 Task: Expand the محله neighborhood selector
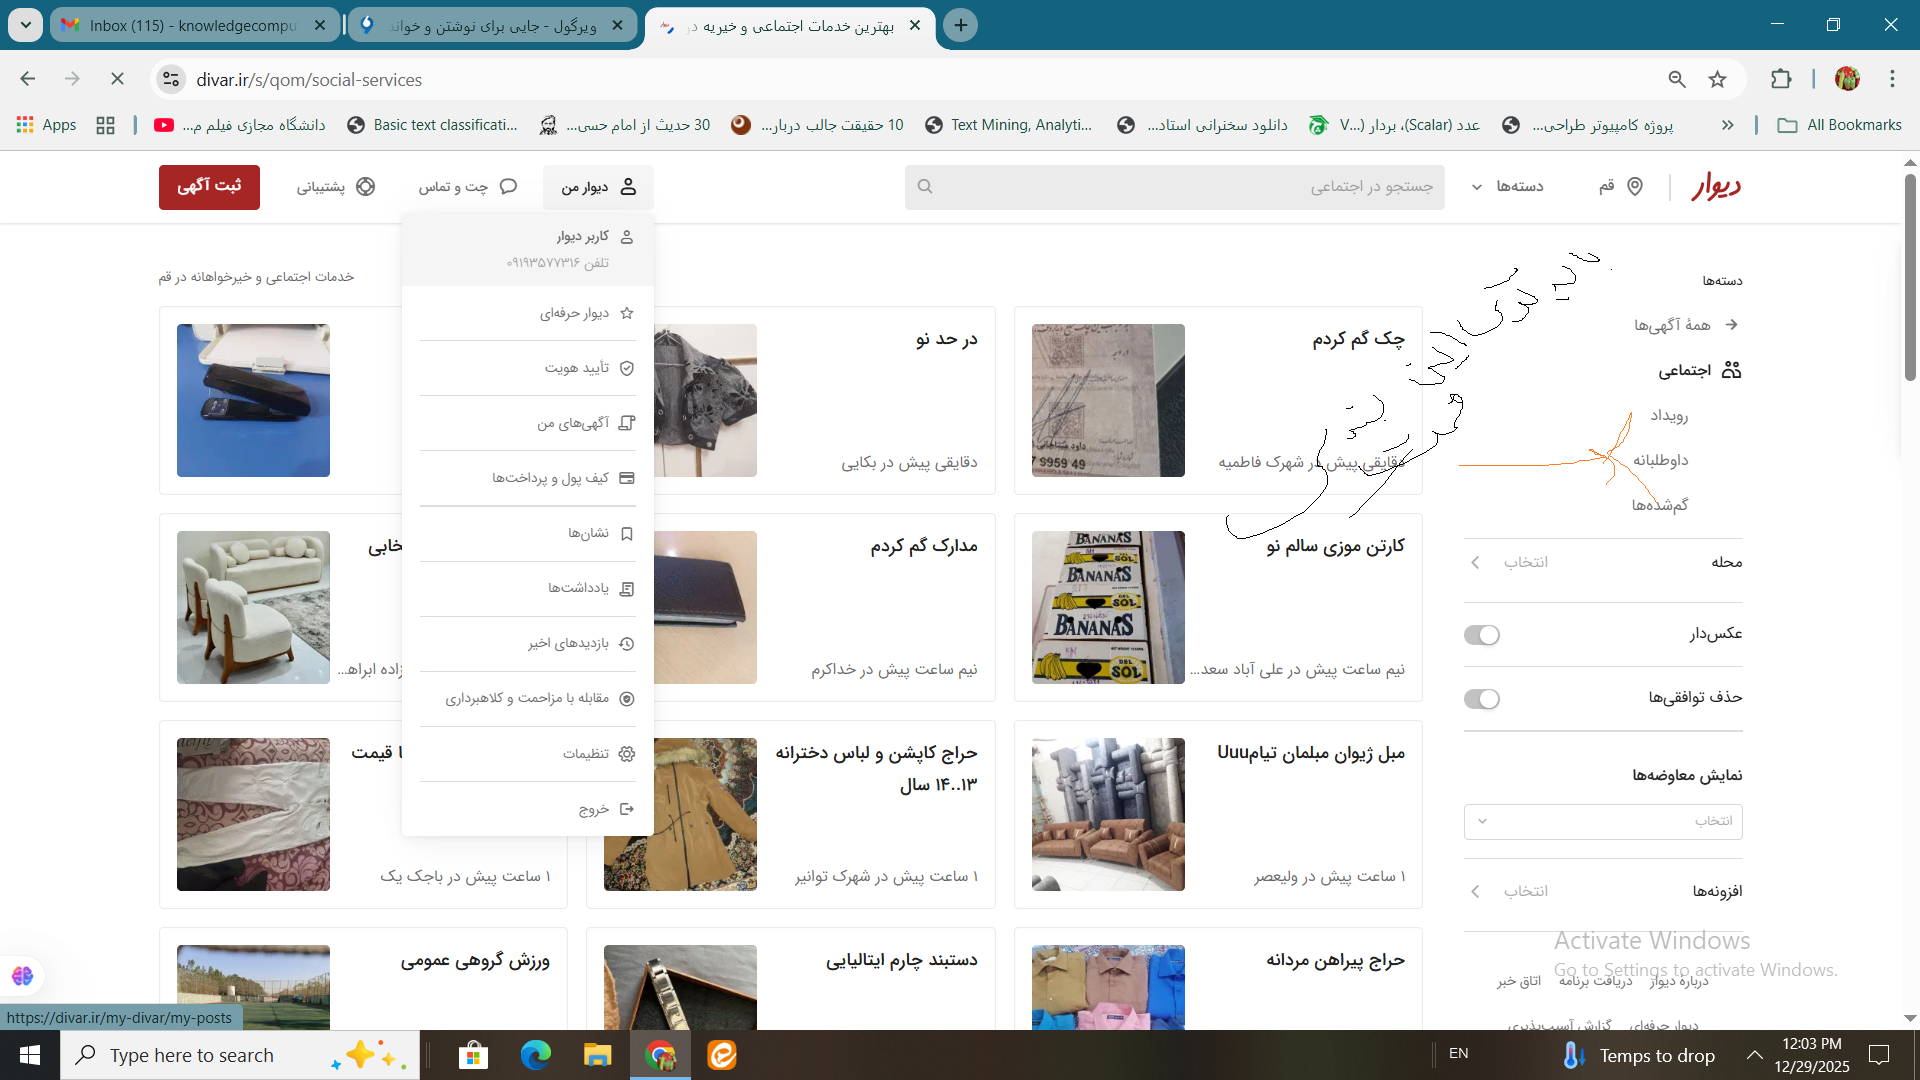point(1602,562)
